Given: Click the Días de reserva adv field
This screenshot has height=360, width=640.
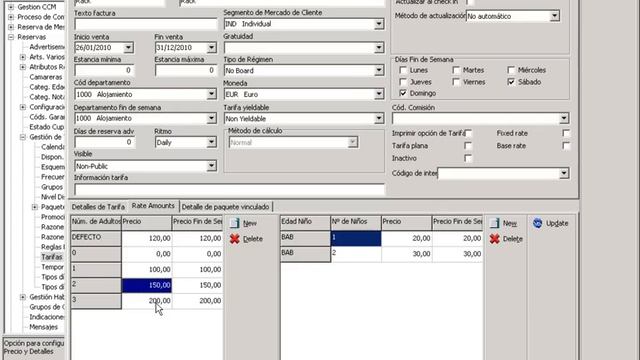Looking at the screenshot, I should (104, 142).
